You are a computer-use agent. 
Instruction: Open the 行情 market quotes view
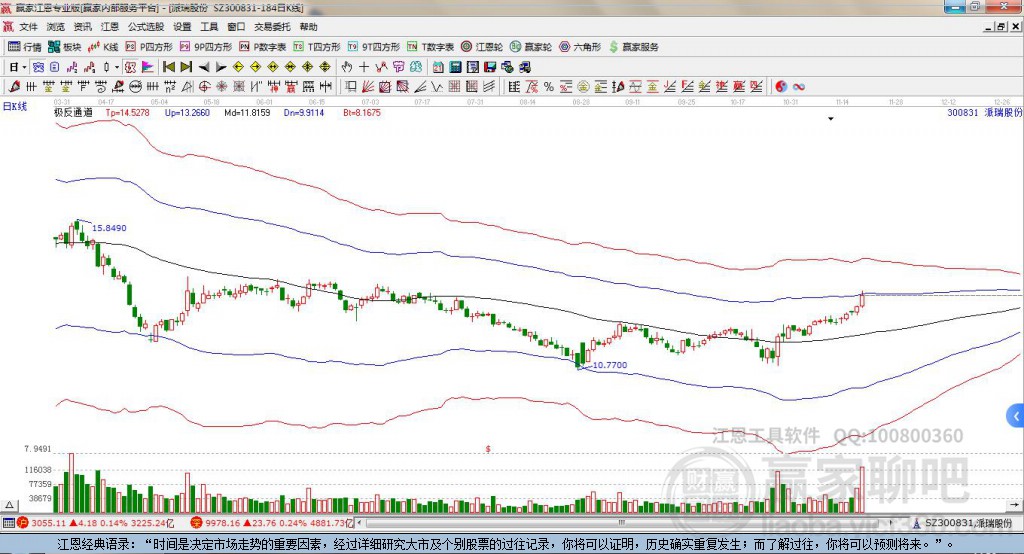pyautogui.click(x=24, y=47)
